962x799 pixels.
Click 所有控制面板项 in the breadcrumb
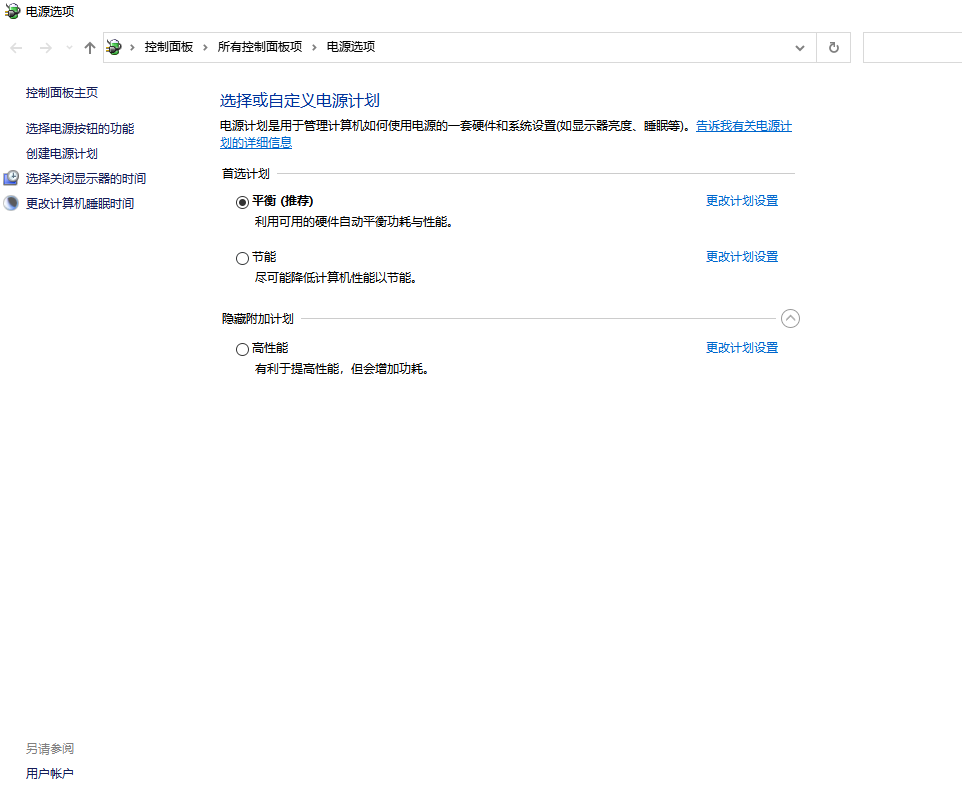click(x=259, y=47)
